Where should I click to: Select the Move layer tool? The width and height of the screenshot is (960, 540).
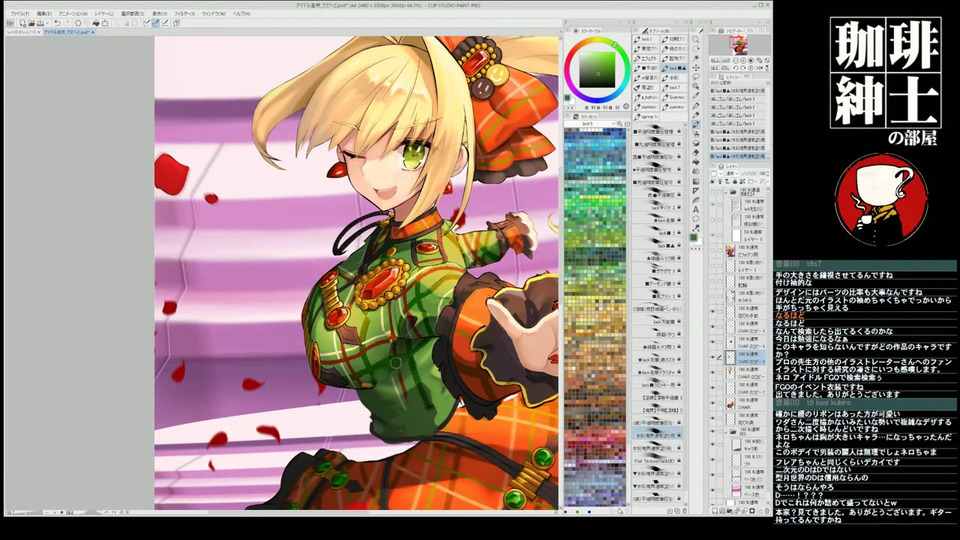pyautogui.click(x=696, y=67)
